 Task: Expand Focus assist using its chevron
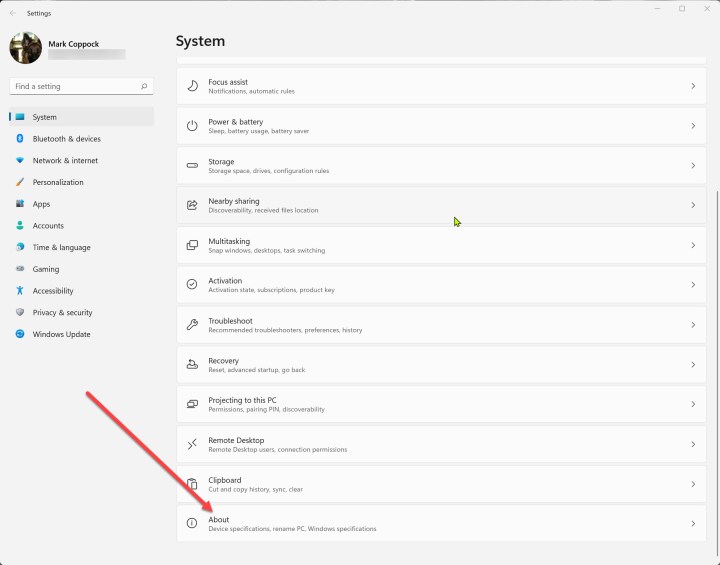(x=693, y=87)
